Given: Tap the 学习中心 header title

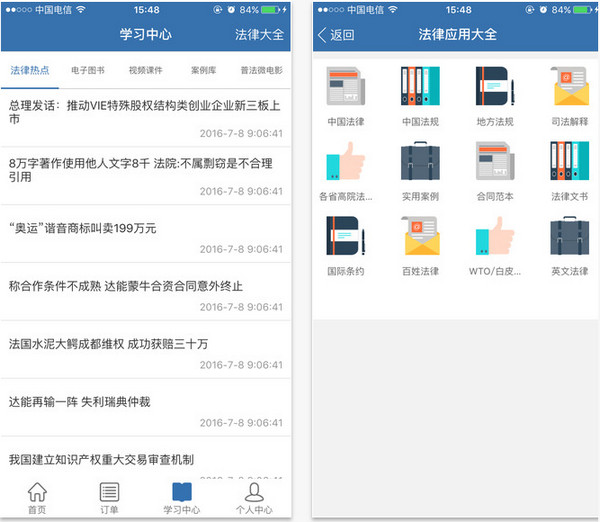Looking at the screenshot, I should [x=146, y=34].
